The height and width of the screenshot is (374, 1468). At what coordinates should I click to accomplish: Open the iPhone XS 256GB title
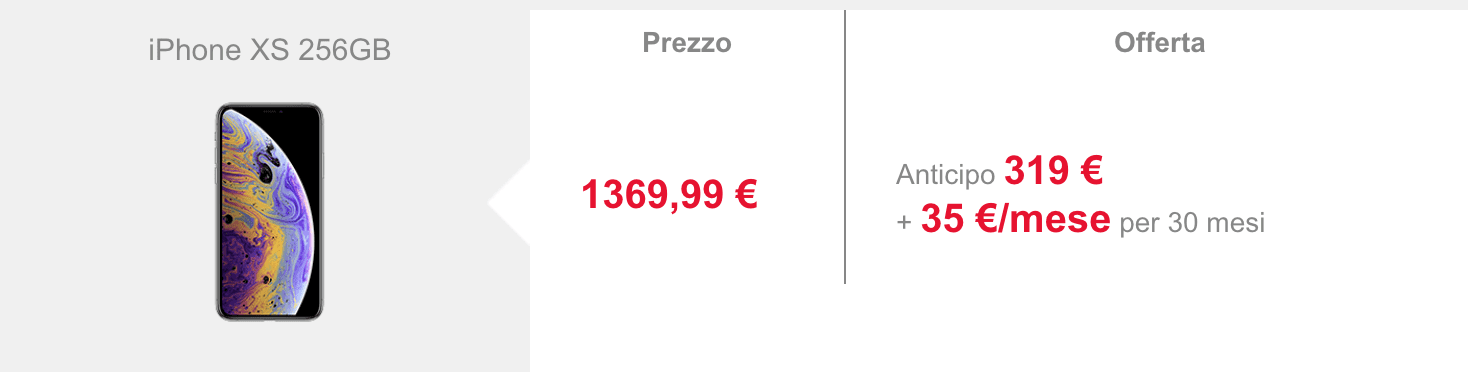270,49
